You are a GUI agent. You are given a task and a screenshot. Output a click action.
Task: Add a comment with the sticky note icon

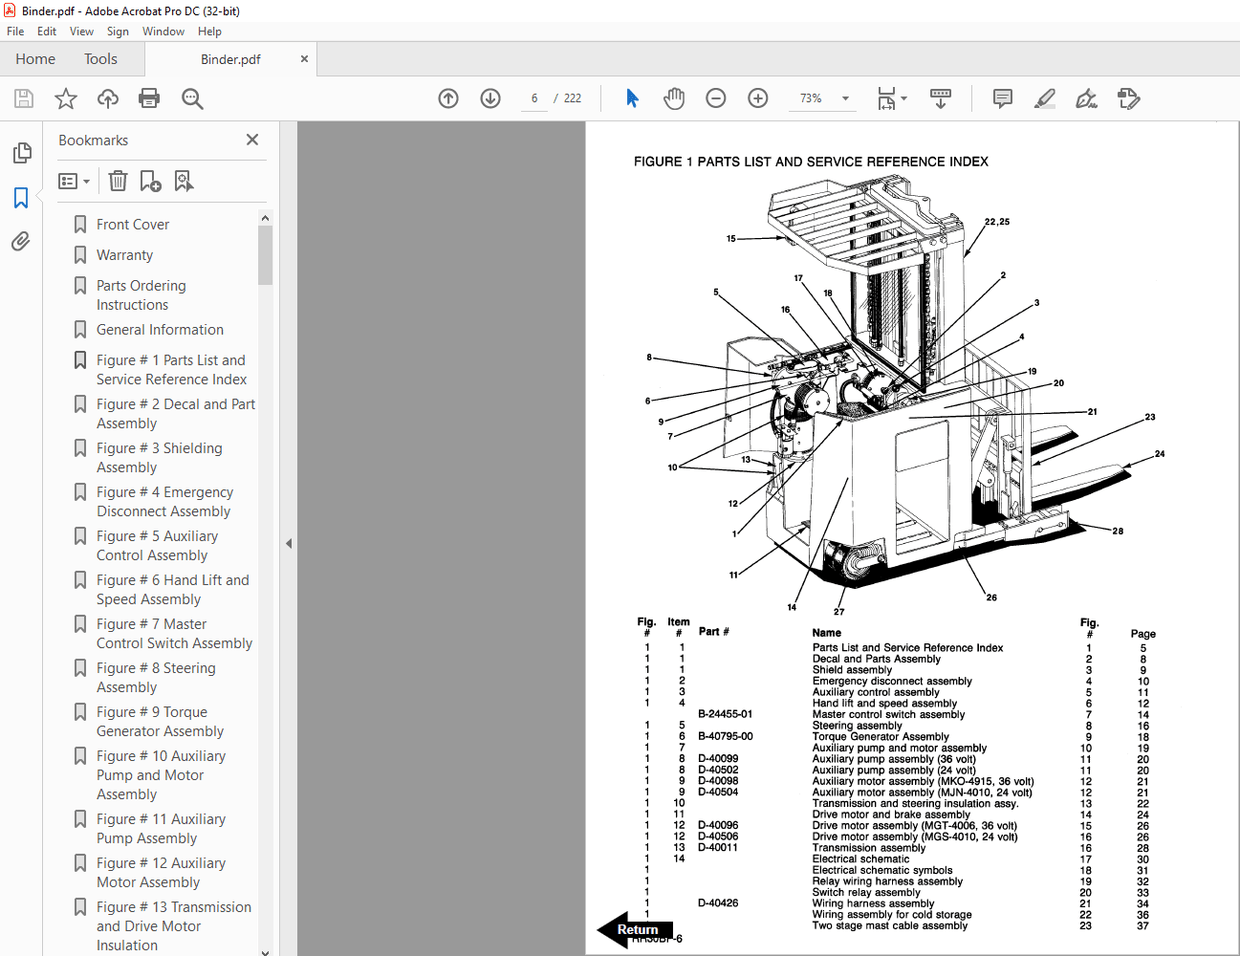pyautogui.click(x=1002, y=98)
